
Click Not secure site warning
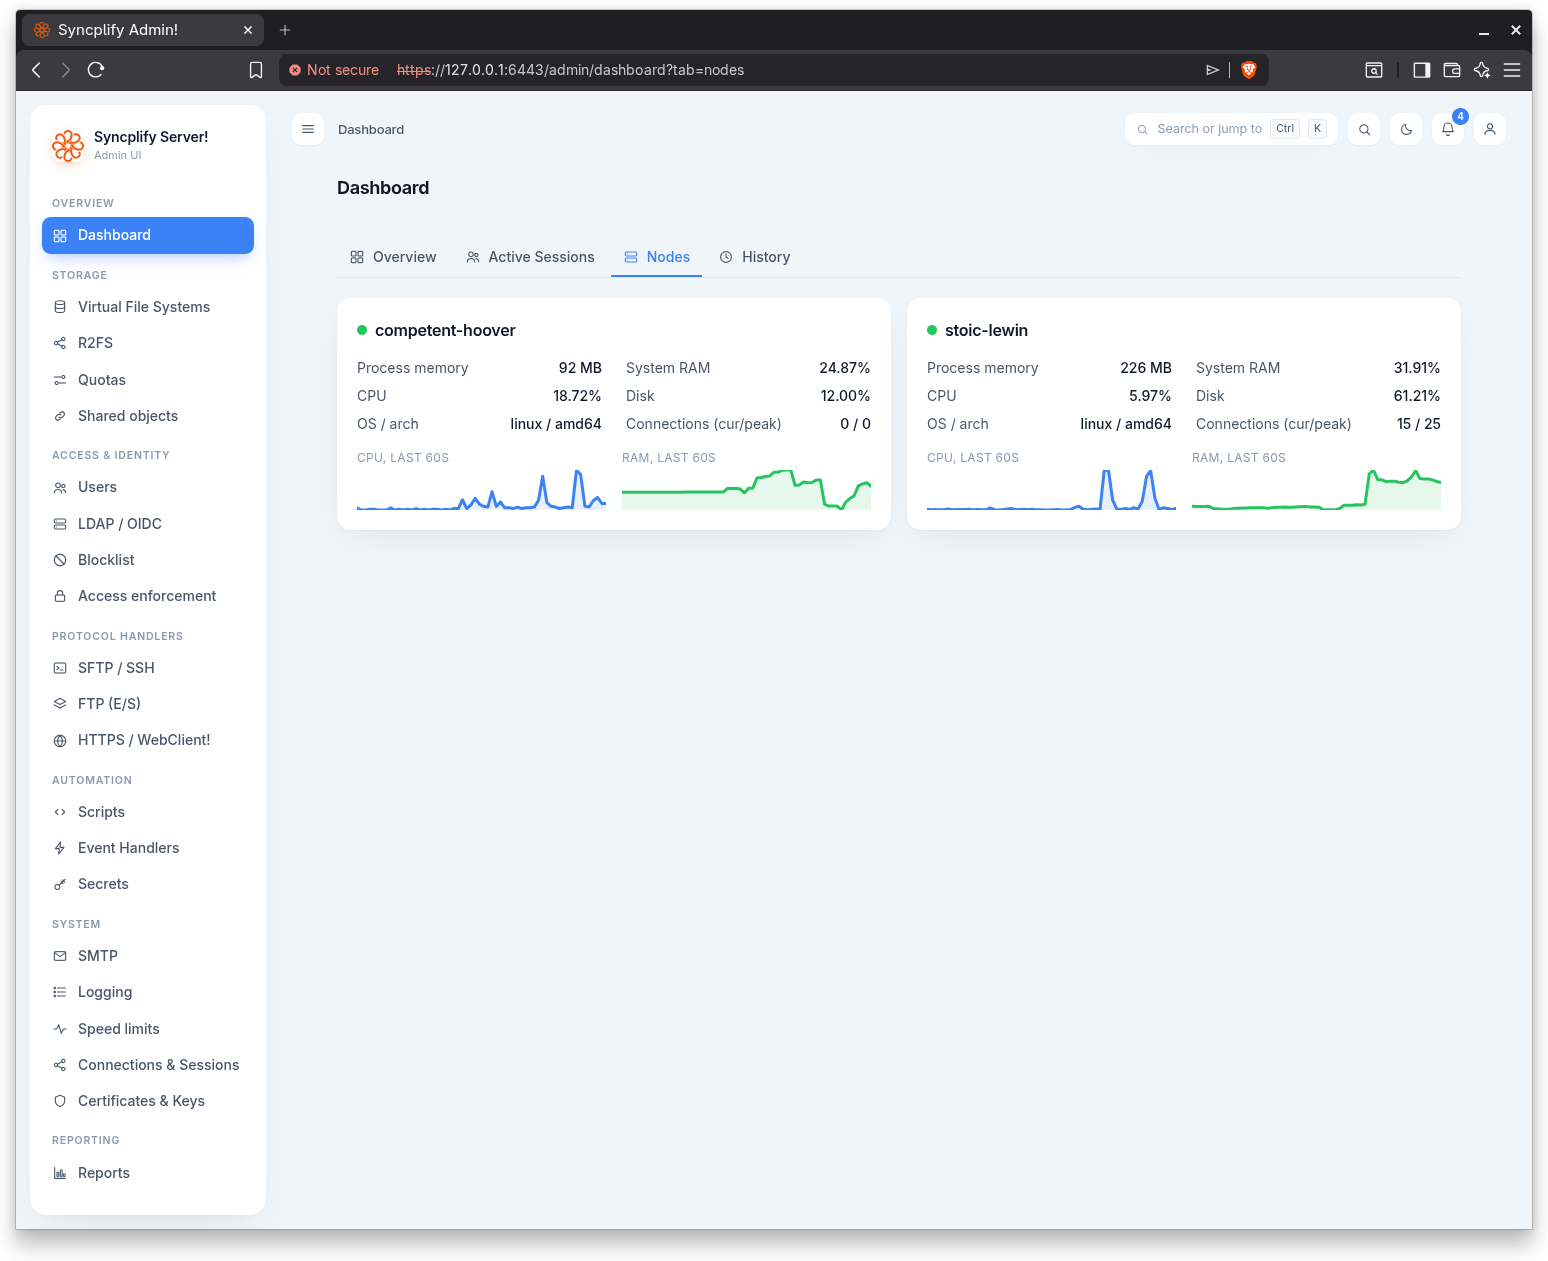(334, 70)
